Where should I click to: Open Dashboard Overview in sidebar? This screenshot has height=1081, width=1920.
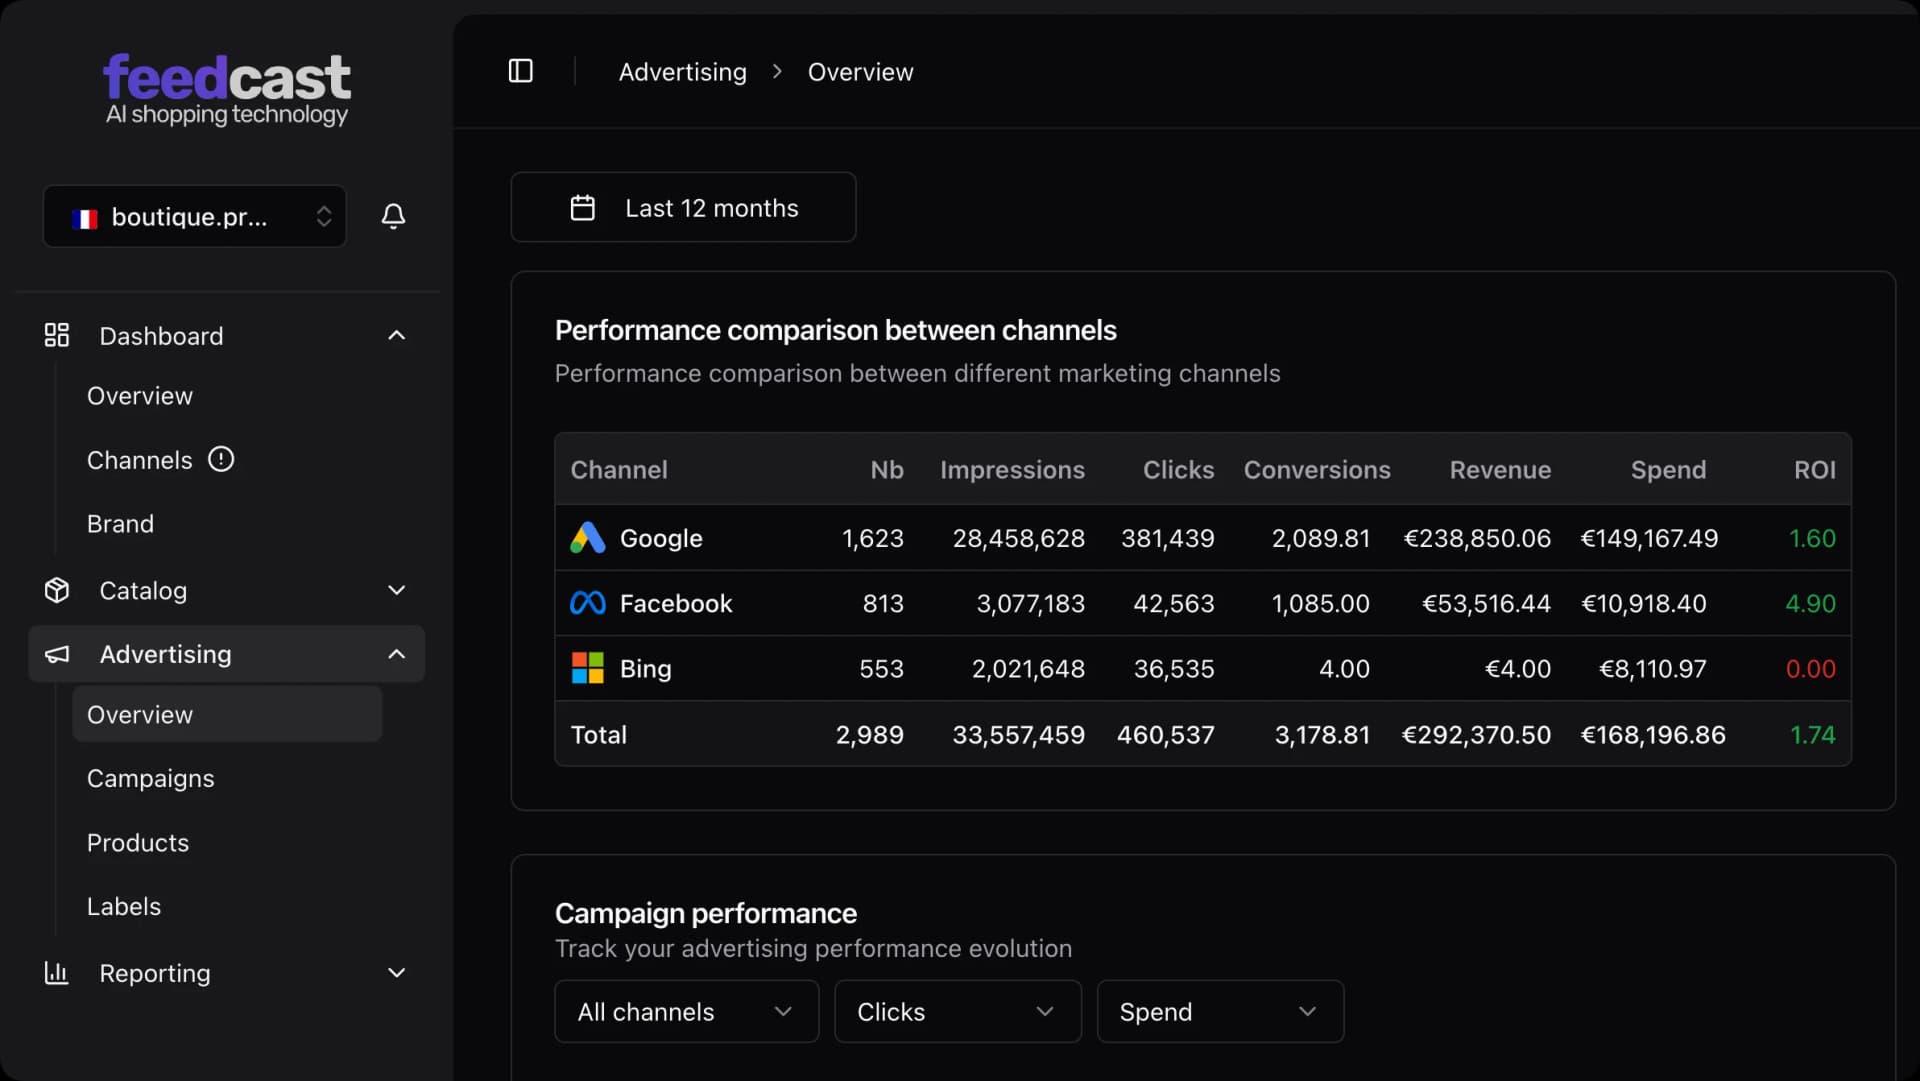(140, 396)
